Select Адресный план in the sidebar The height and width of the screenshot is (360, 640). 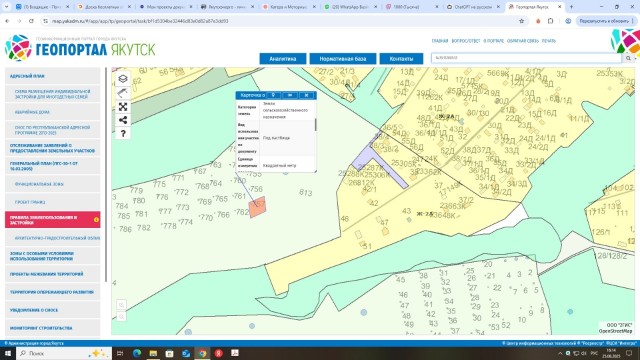click(52, 76)
